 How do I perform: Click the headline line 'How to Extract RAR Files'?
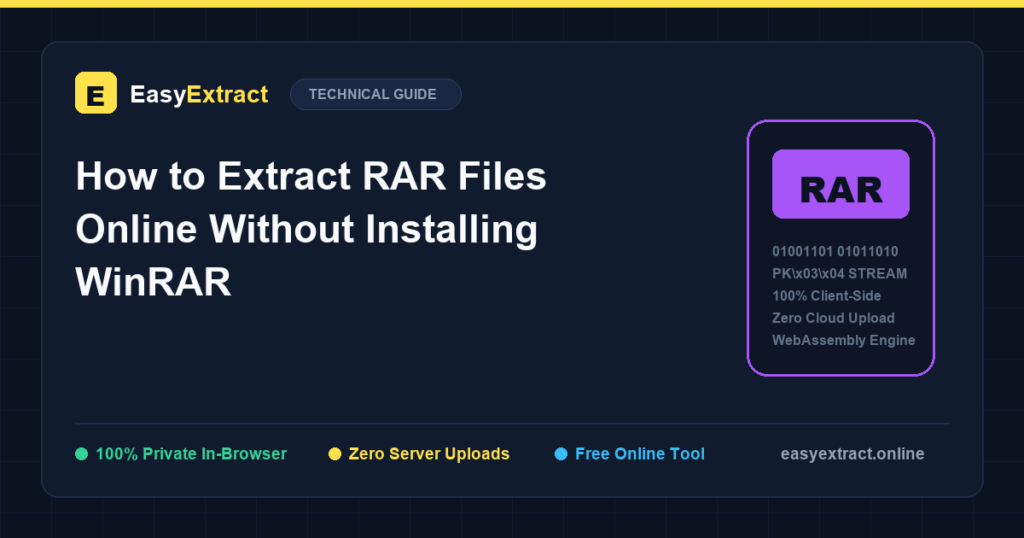click(311, 176)
